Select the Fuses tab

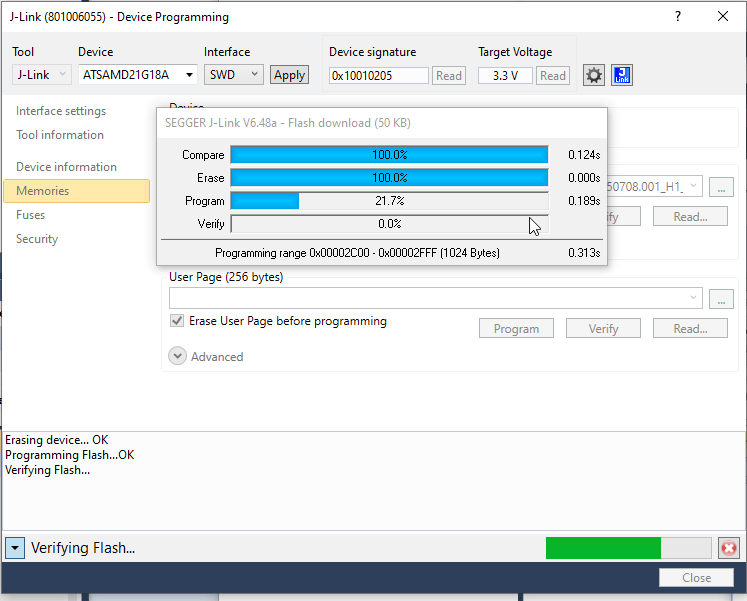pyautogui.click(x=30, y=215)
